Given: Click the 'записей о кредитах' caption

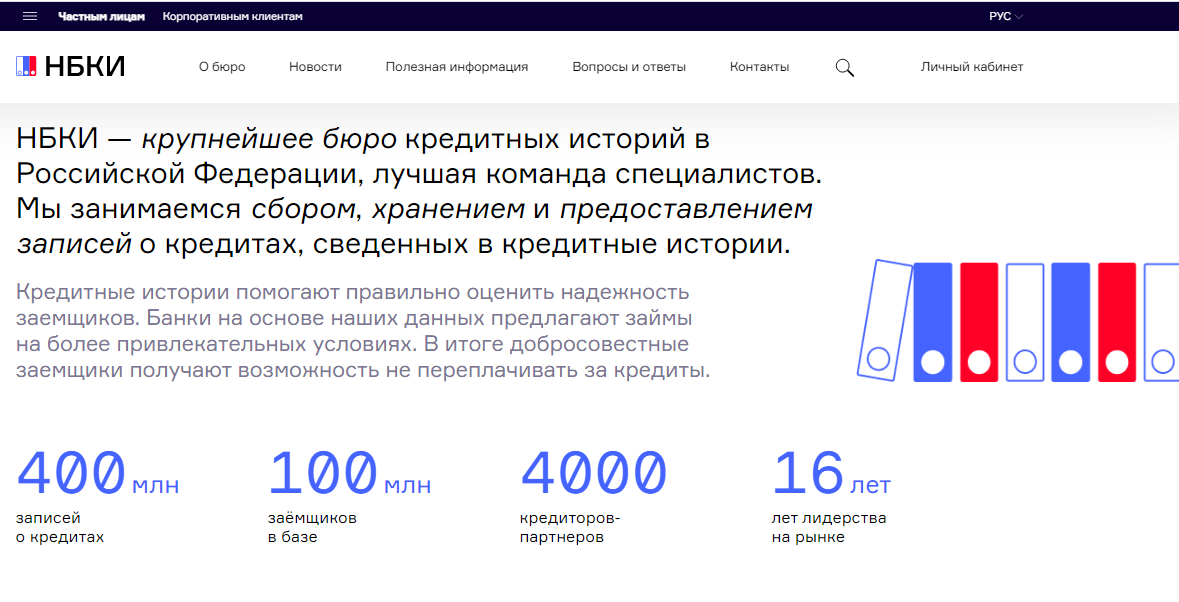Looking at the screenshot, I should 60,528.
